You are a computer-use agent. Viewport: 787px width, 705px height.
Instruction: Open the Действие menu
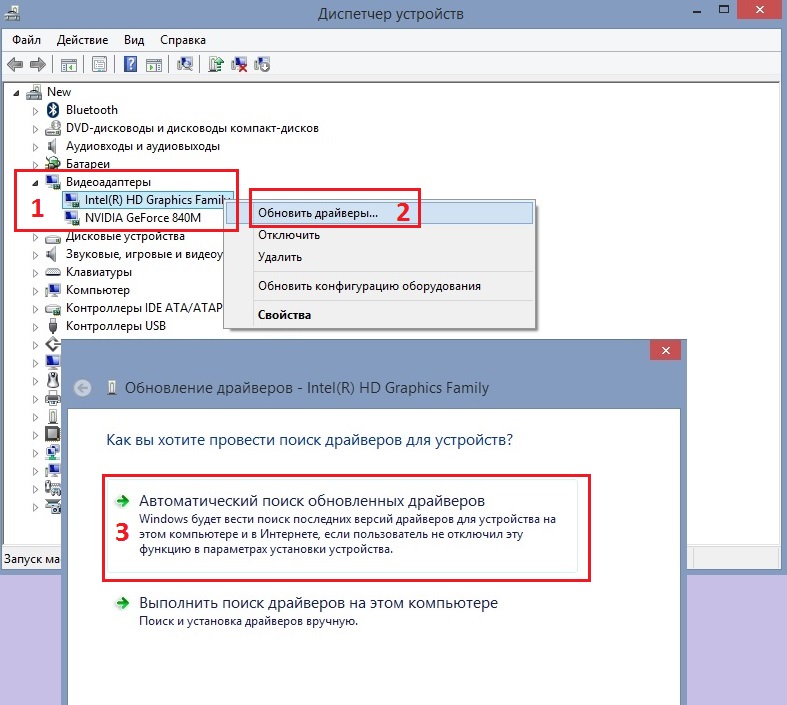[82, 40]
